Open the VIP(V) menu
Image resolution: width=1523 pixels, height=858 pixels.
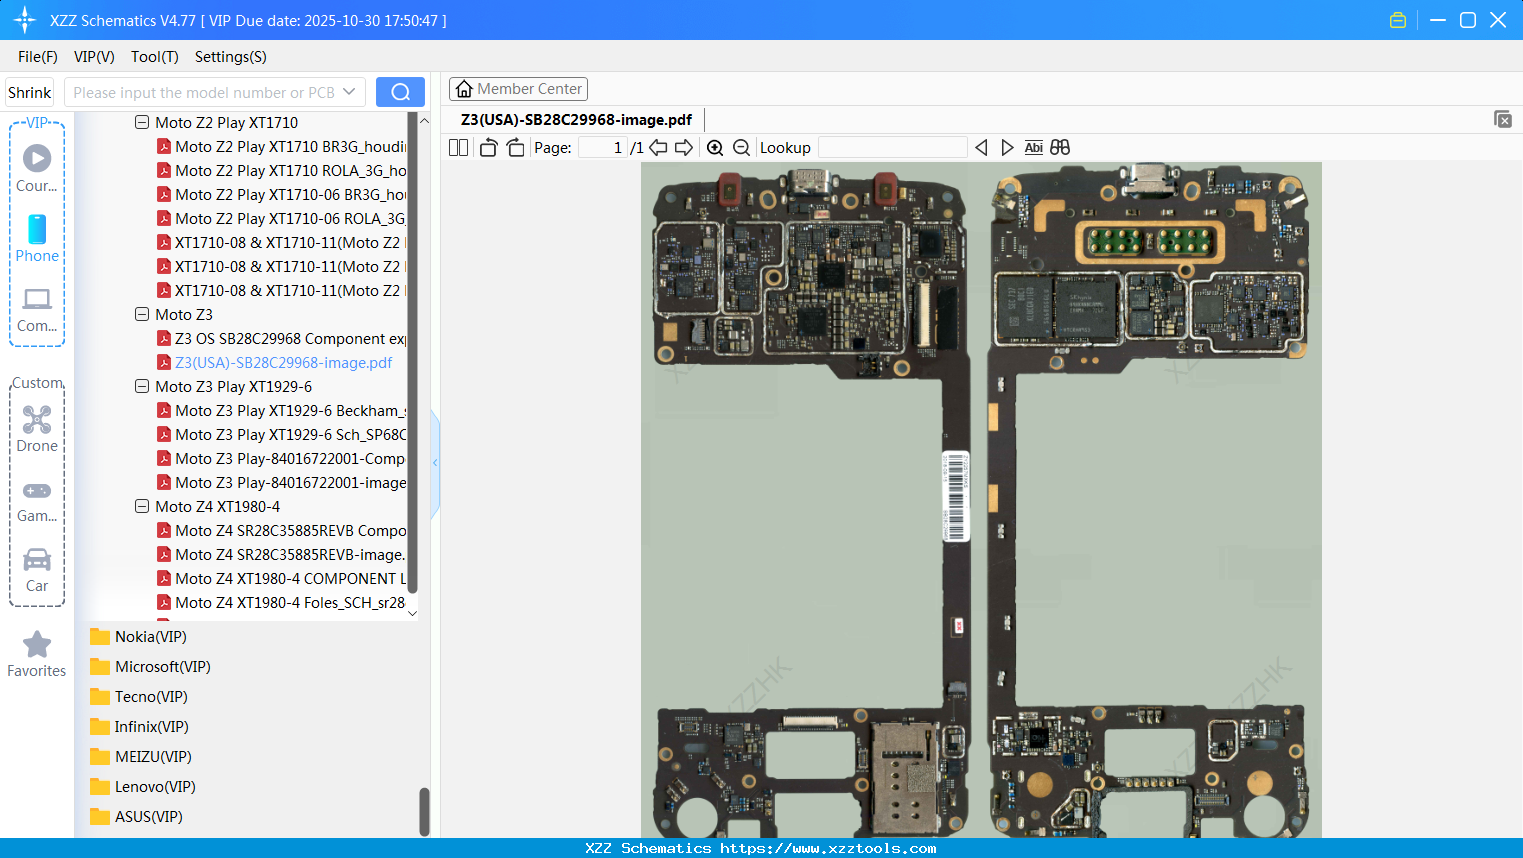click(94, 57)
